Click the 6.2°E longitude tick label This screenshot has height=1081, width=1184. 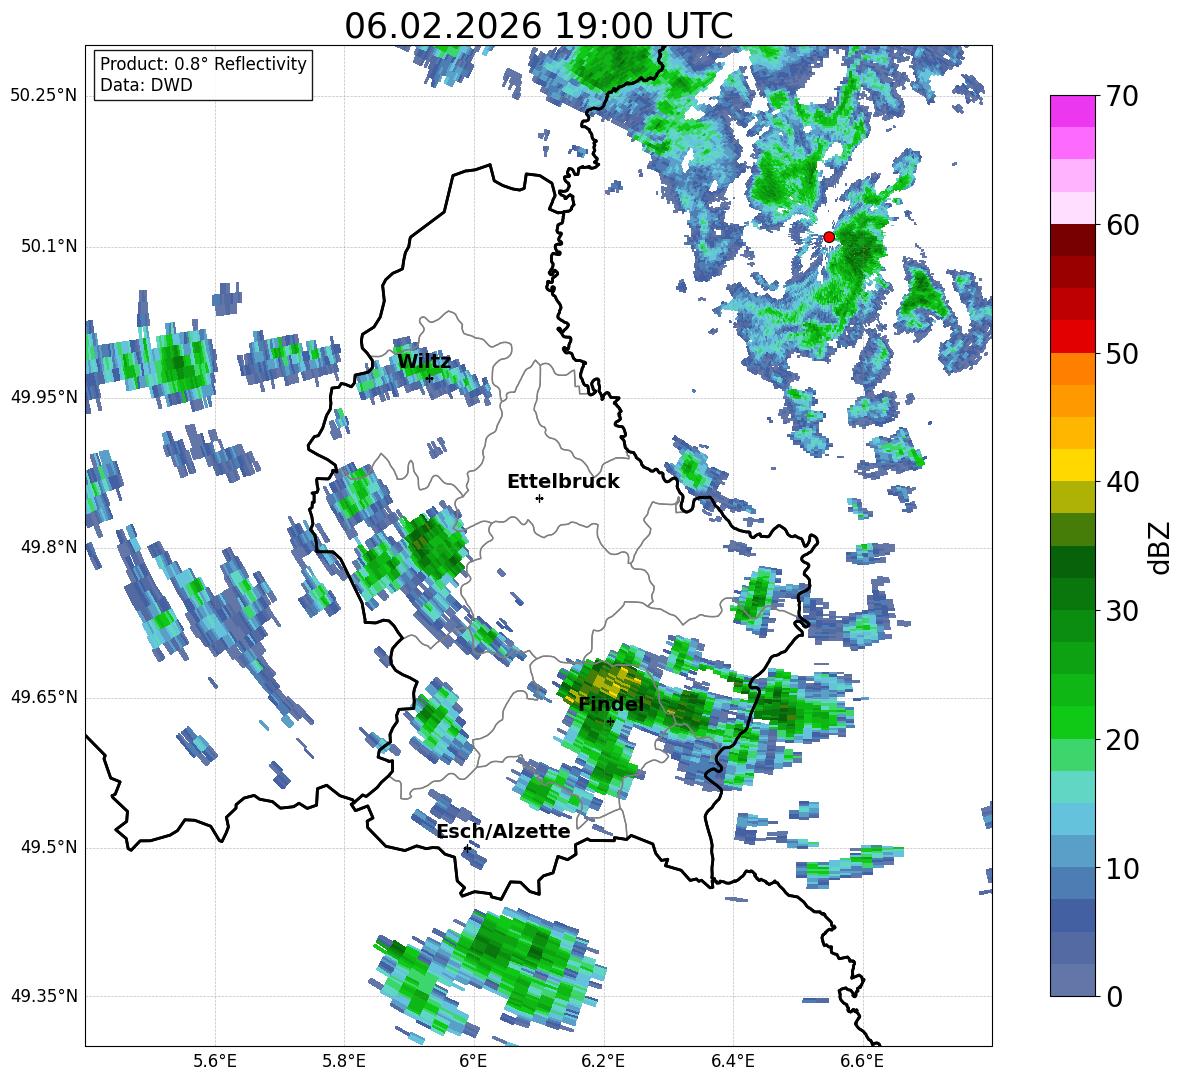[x=603, y=1061]
